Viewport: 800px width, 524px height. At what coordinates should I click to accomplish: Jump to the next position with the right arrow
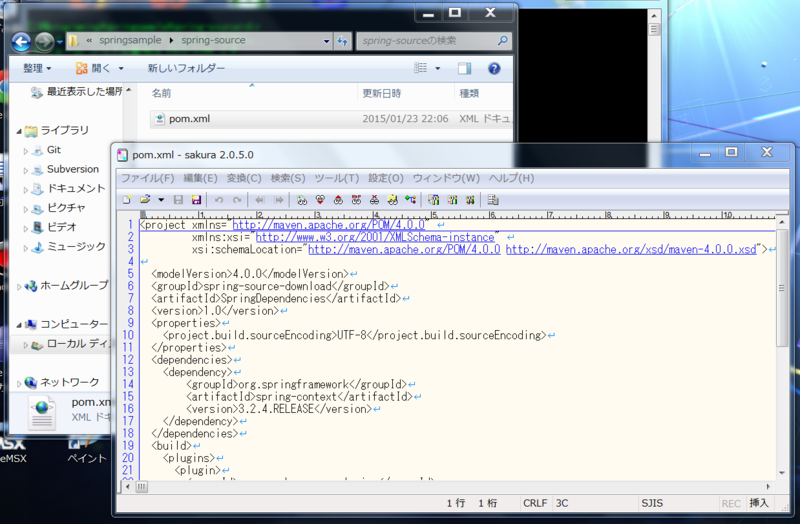[x=278, y=199]
